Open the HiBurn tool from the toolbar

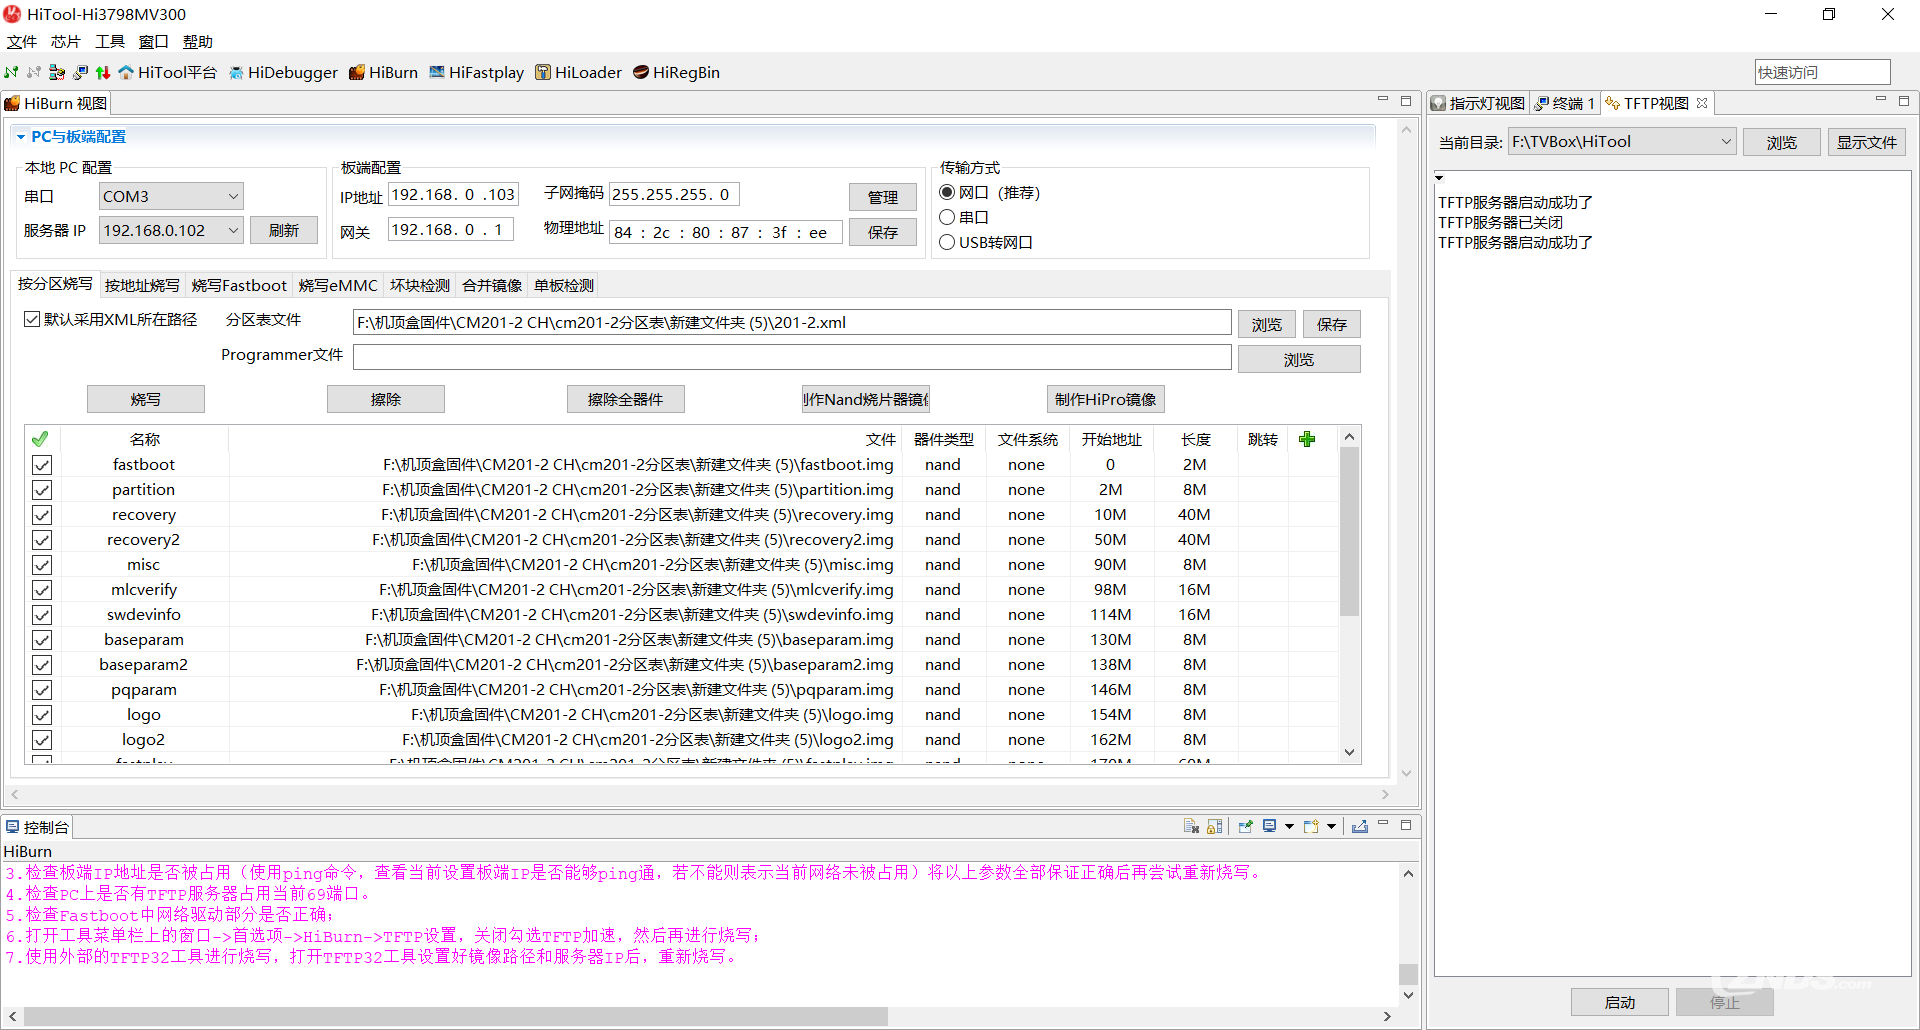point(383,72)
